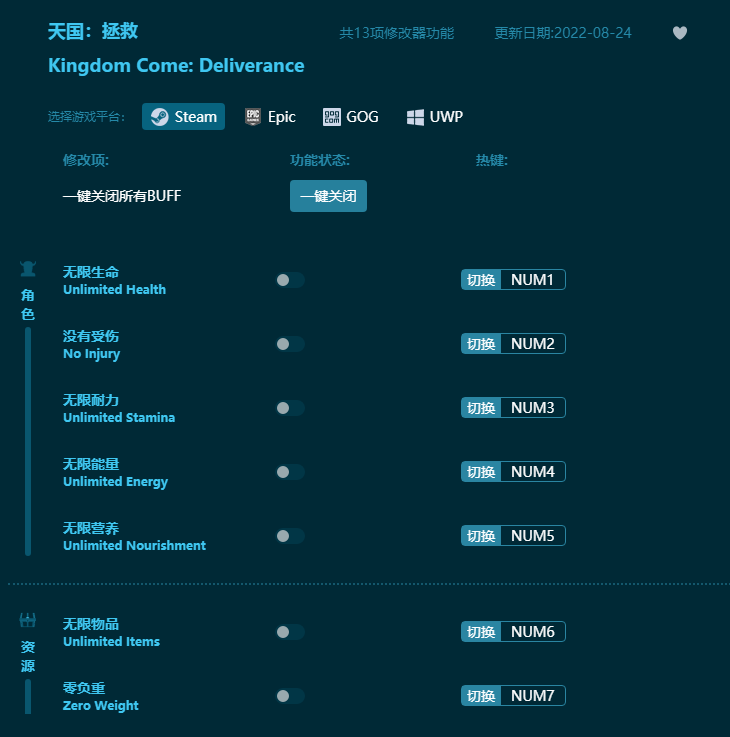Switch to the Epic platform
This screenshot has height=737, width=730.
pos(271,117)
